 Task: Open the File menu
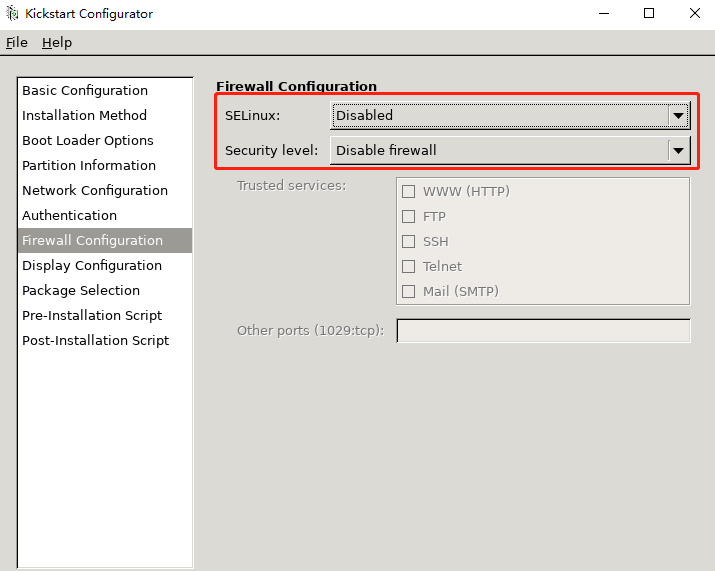(17, 42)
